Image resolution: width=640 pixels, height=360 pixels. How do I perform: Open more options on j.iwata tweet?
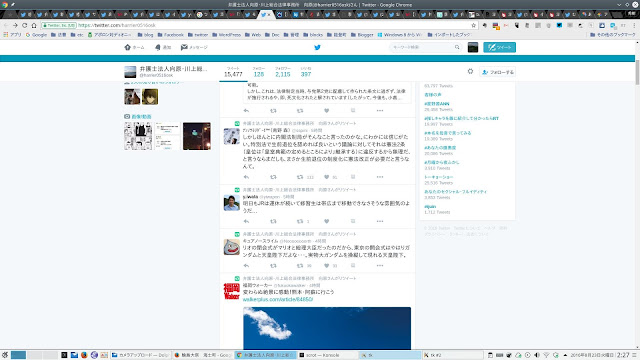pyautogui.click(x=380, y=221)
